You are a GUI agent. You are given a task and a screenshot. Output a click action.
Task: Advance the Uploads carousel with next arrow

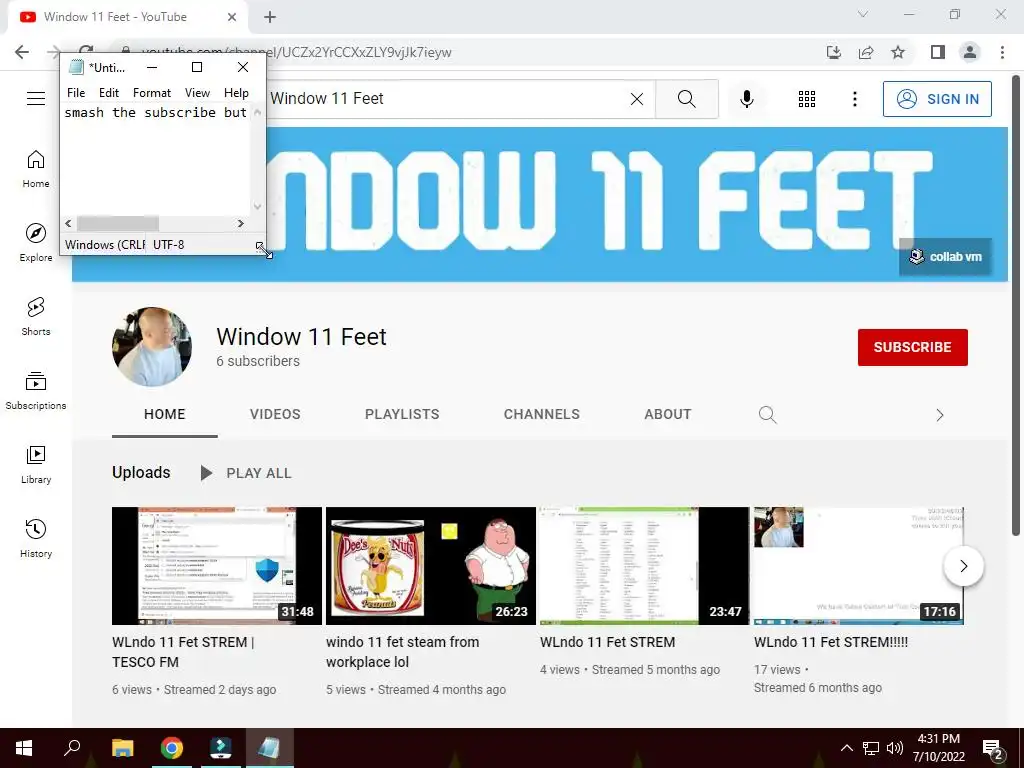click(963, 566)
